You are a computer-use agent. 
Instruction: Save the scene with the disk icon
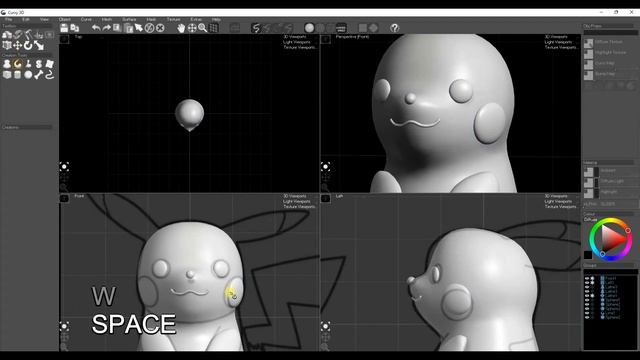point(64,28)
